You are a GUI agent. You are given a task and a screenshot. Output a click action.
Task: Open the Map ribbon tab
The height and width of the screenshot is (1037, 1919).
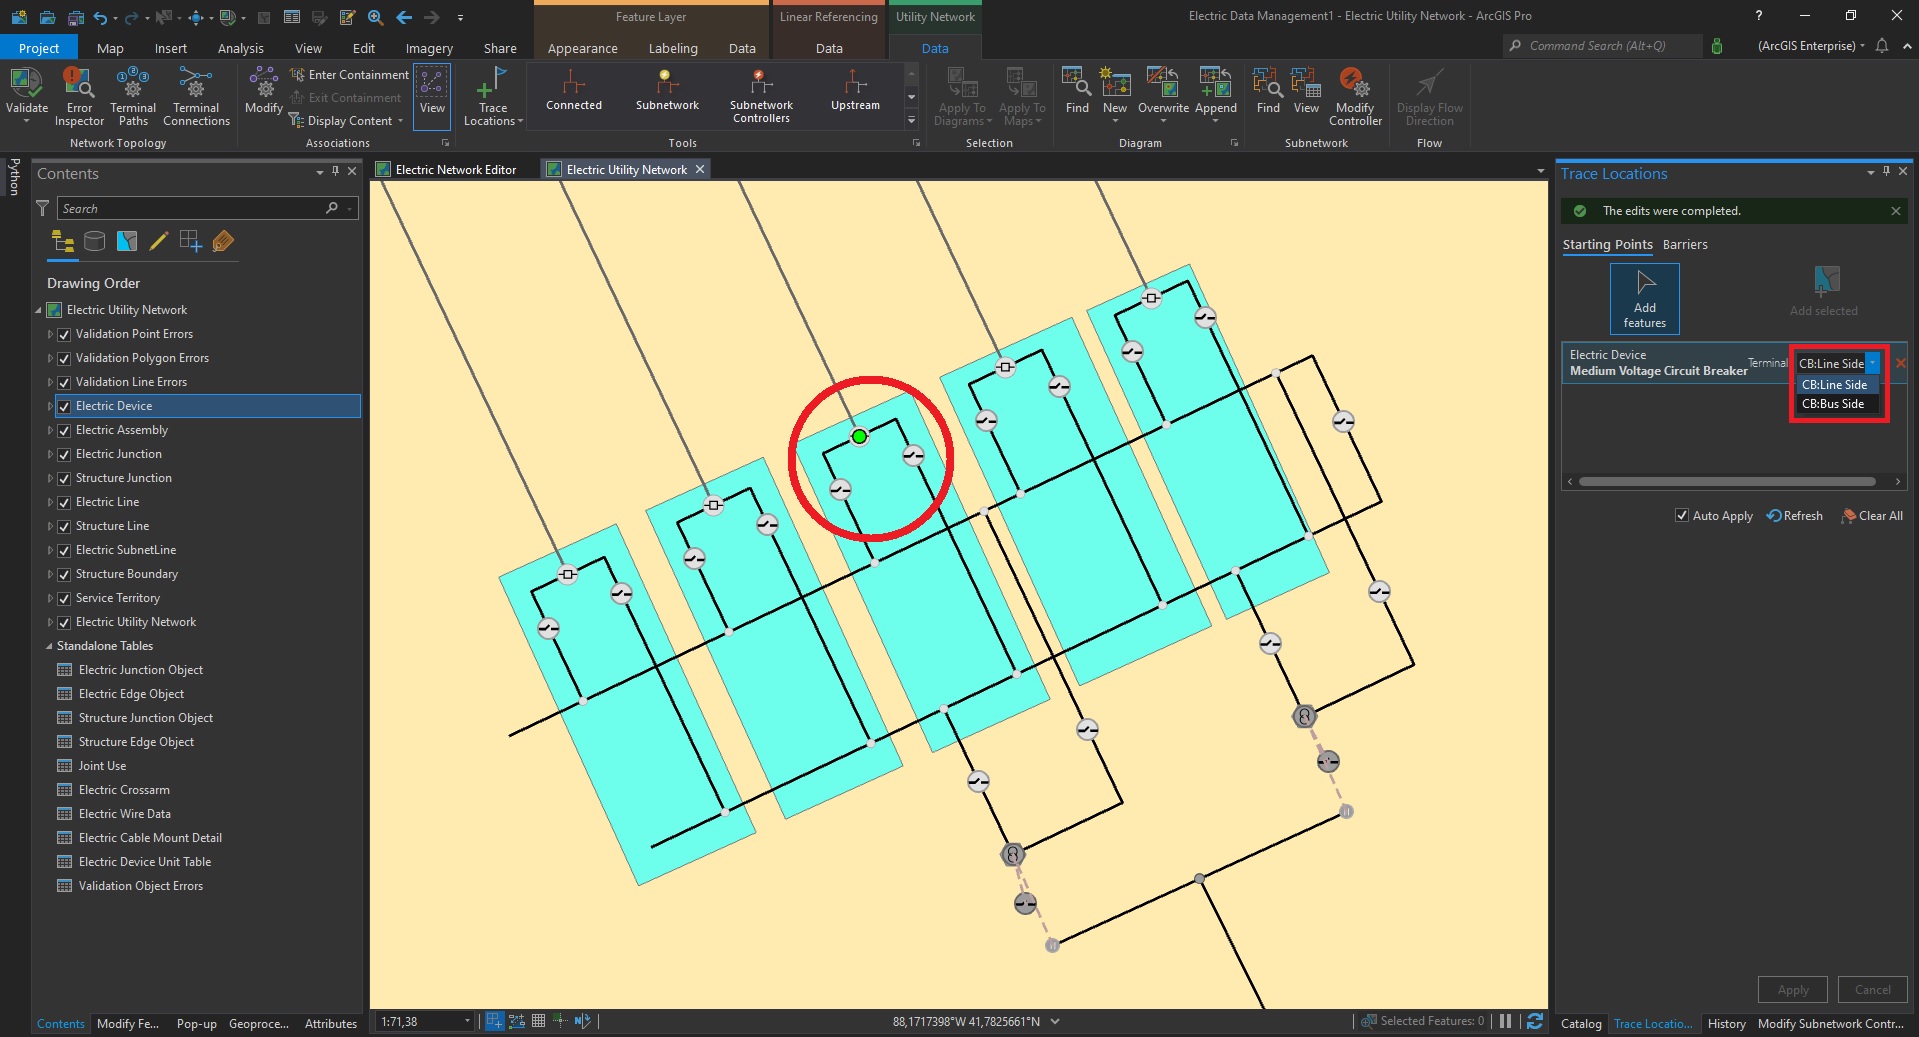point(110,48)
